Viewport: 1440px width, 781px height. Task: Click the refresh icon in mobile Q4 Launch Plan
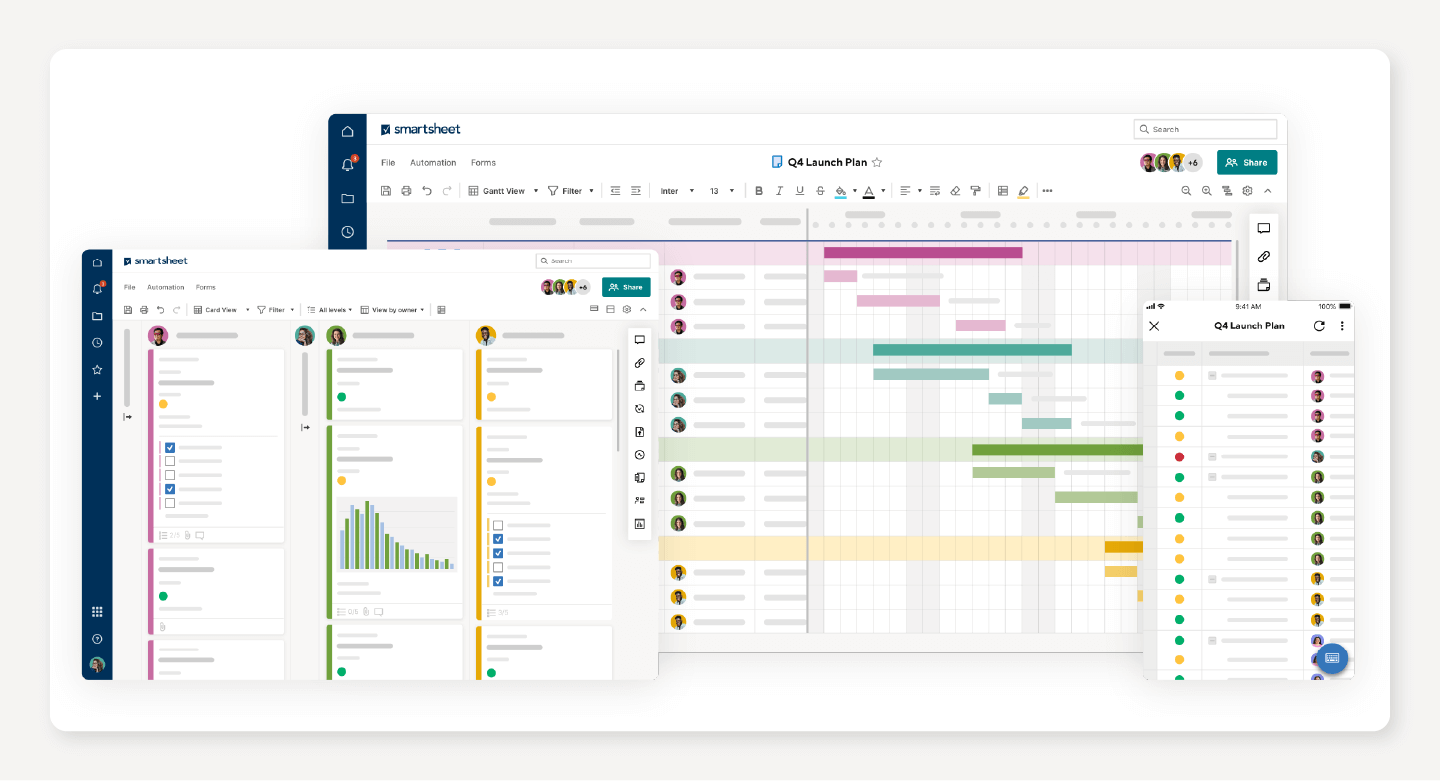(1319, 326)
